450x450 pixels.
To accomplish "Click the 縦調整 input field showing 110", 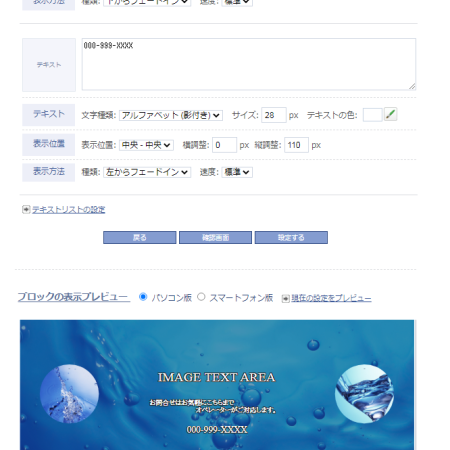I will tap(296, 145).
